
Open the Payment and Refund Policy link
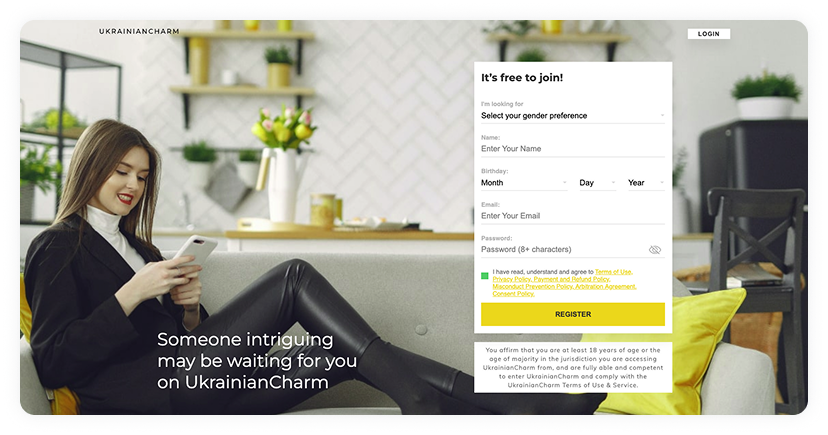(x=572, y=279)
